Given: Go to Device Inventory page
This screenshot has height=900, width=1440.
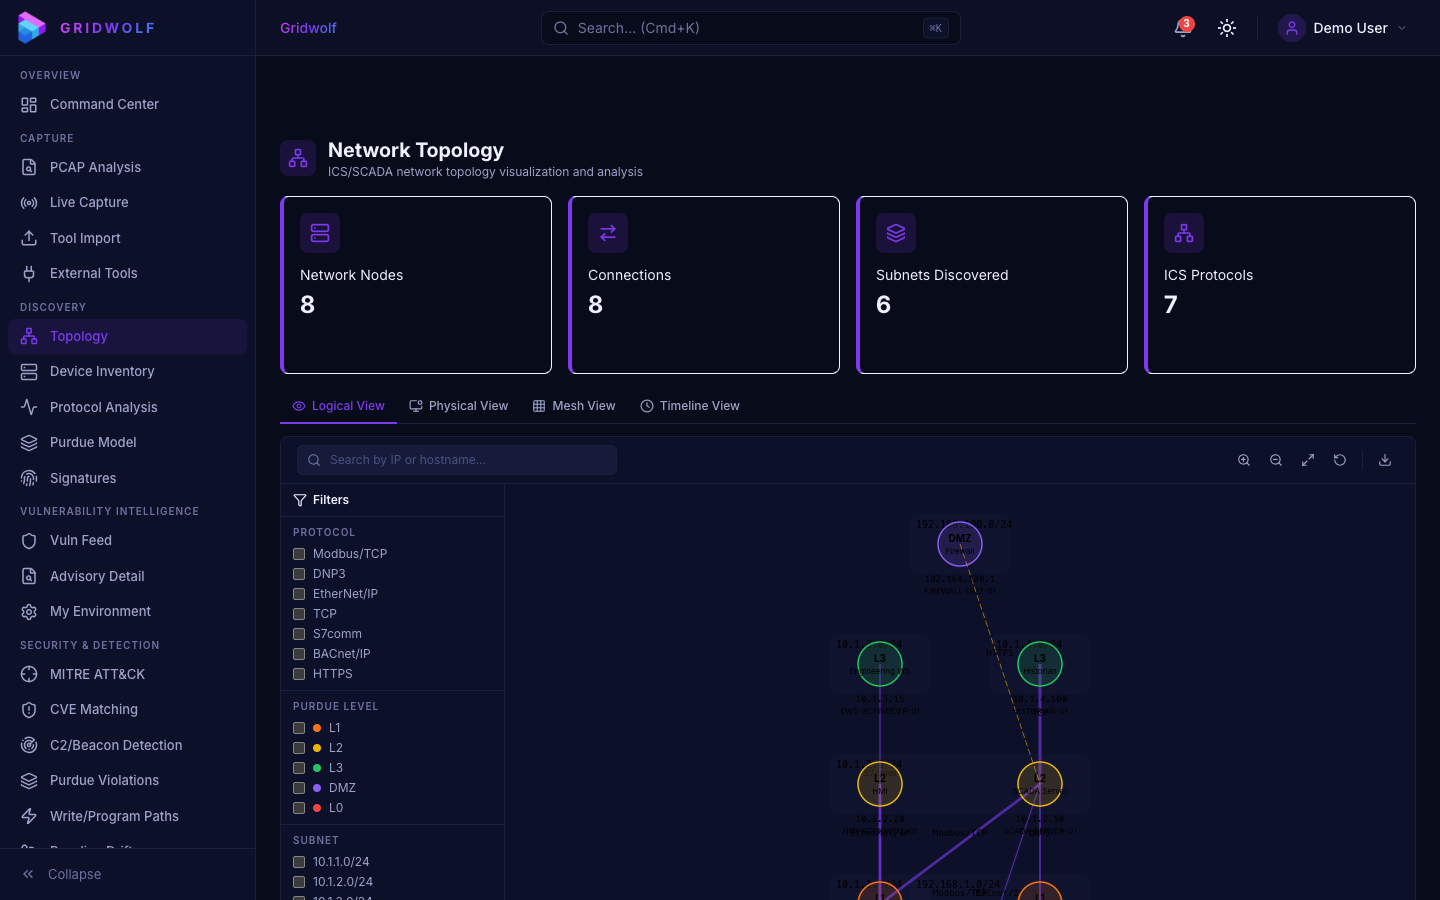Looking at the screenshot, I should coord(102,371).
